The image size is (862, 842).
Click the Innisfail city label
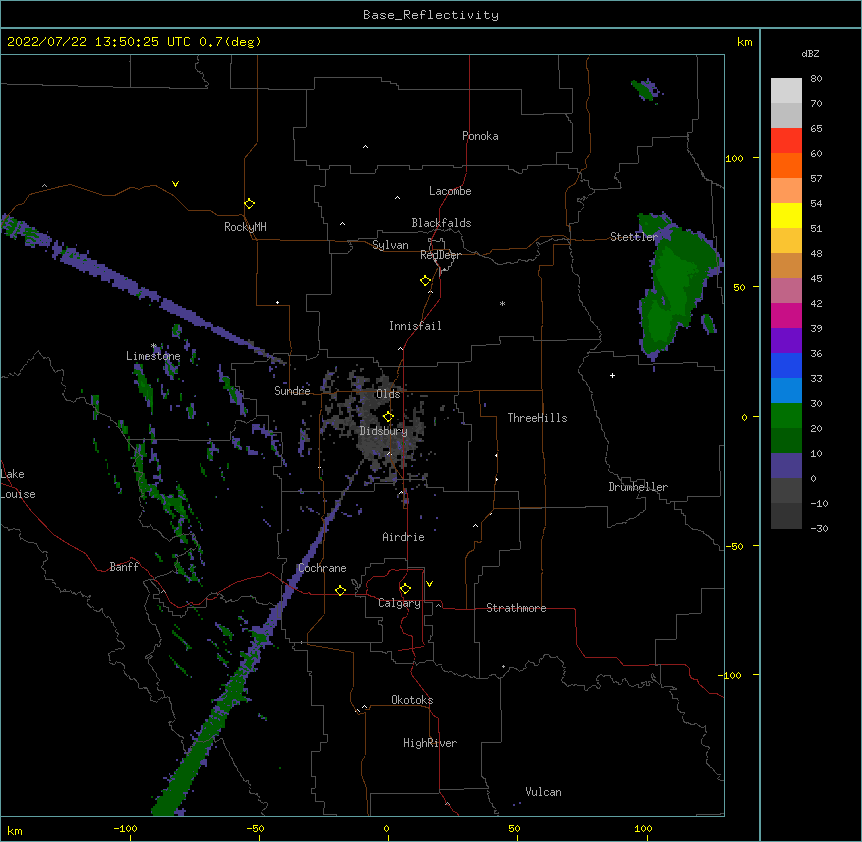point(415,326)
